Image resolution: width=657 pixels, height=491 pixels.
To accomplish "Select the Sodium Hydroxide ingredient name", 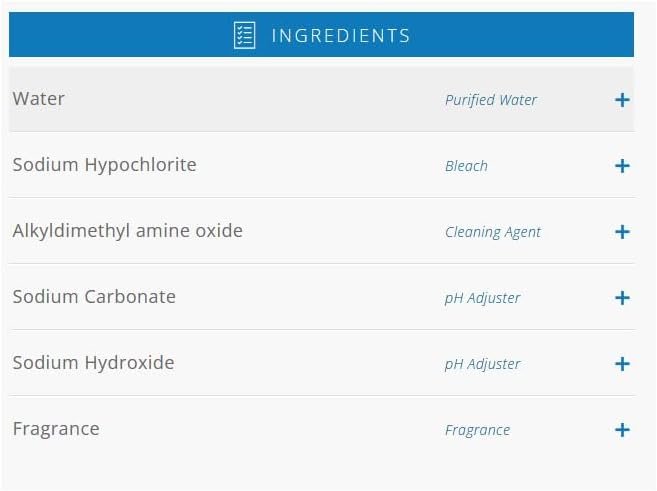I will pyautogui.click(x=93, y=363).
